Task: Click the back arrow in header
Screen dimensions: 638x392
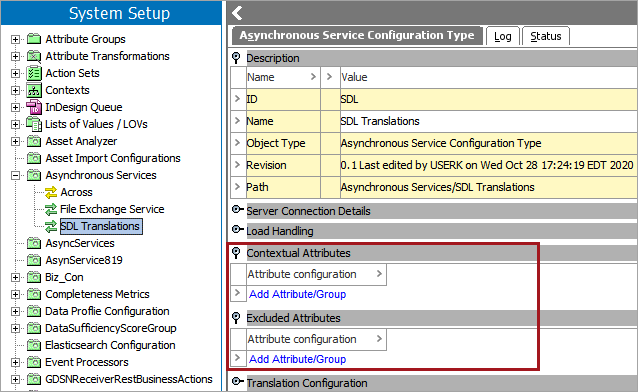Action: point(237,13)
